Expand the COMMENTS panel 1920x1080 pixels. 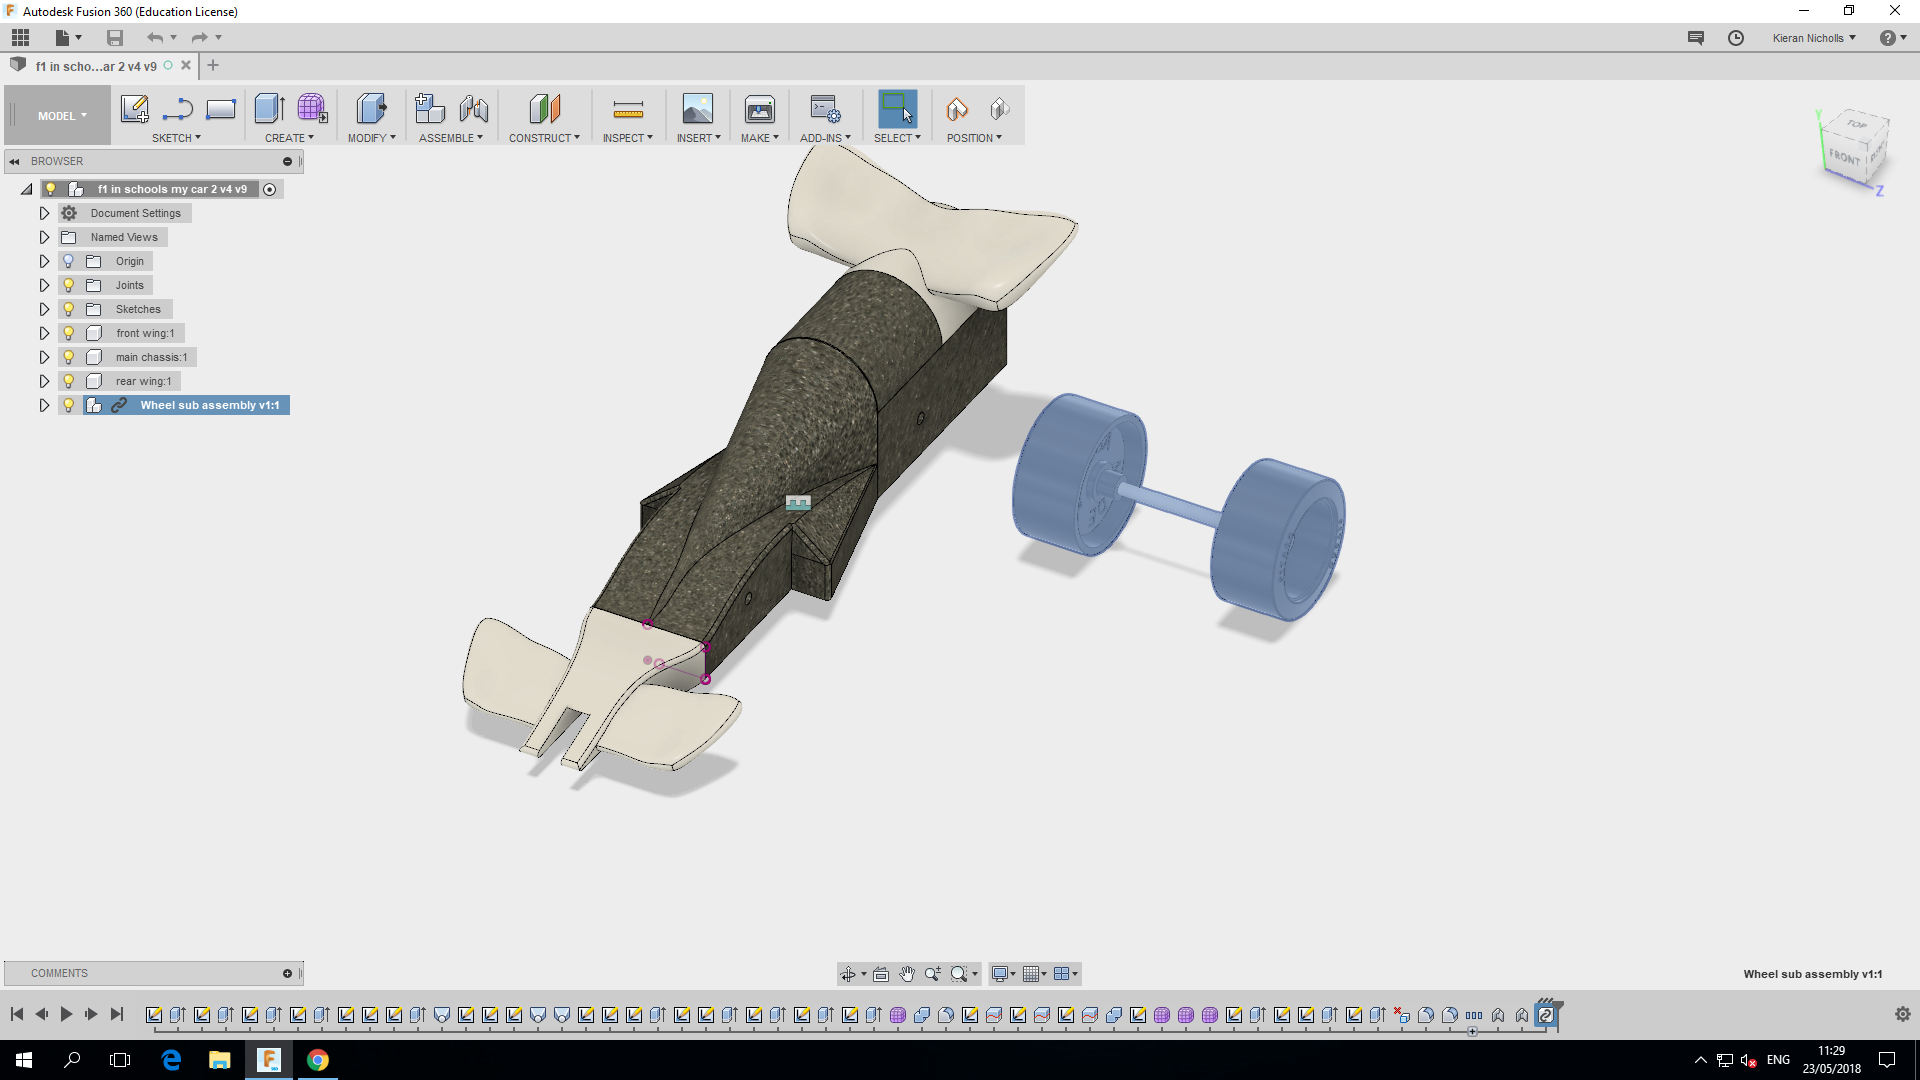(x=288, y=973)
